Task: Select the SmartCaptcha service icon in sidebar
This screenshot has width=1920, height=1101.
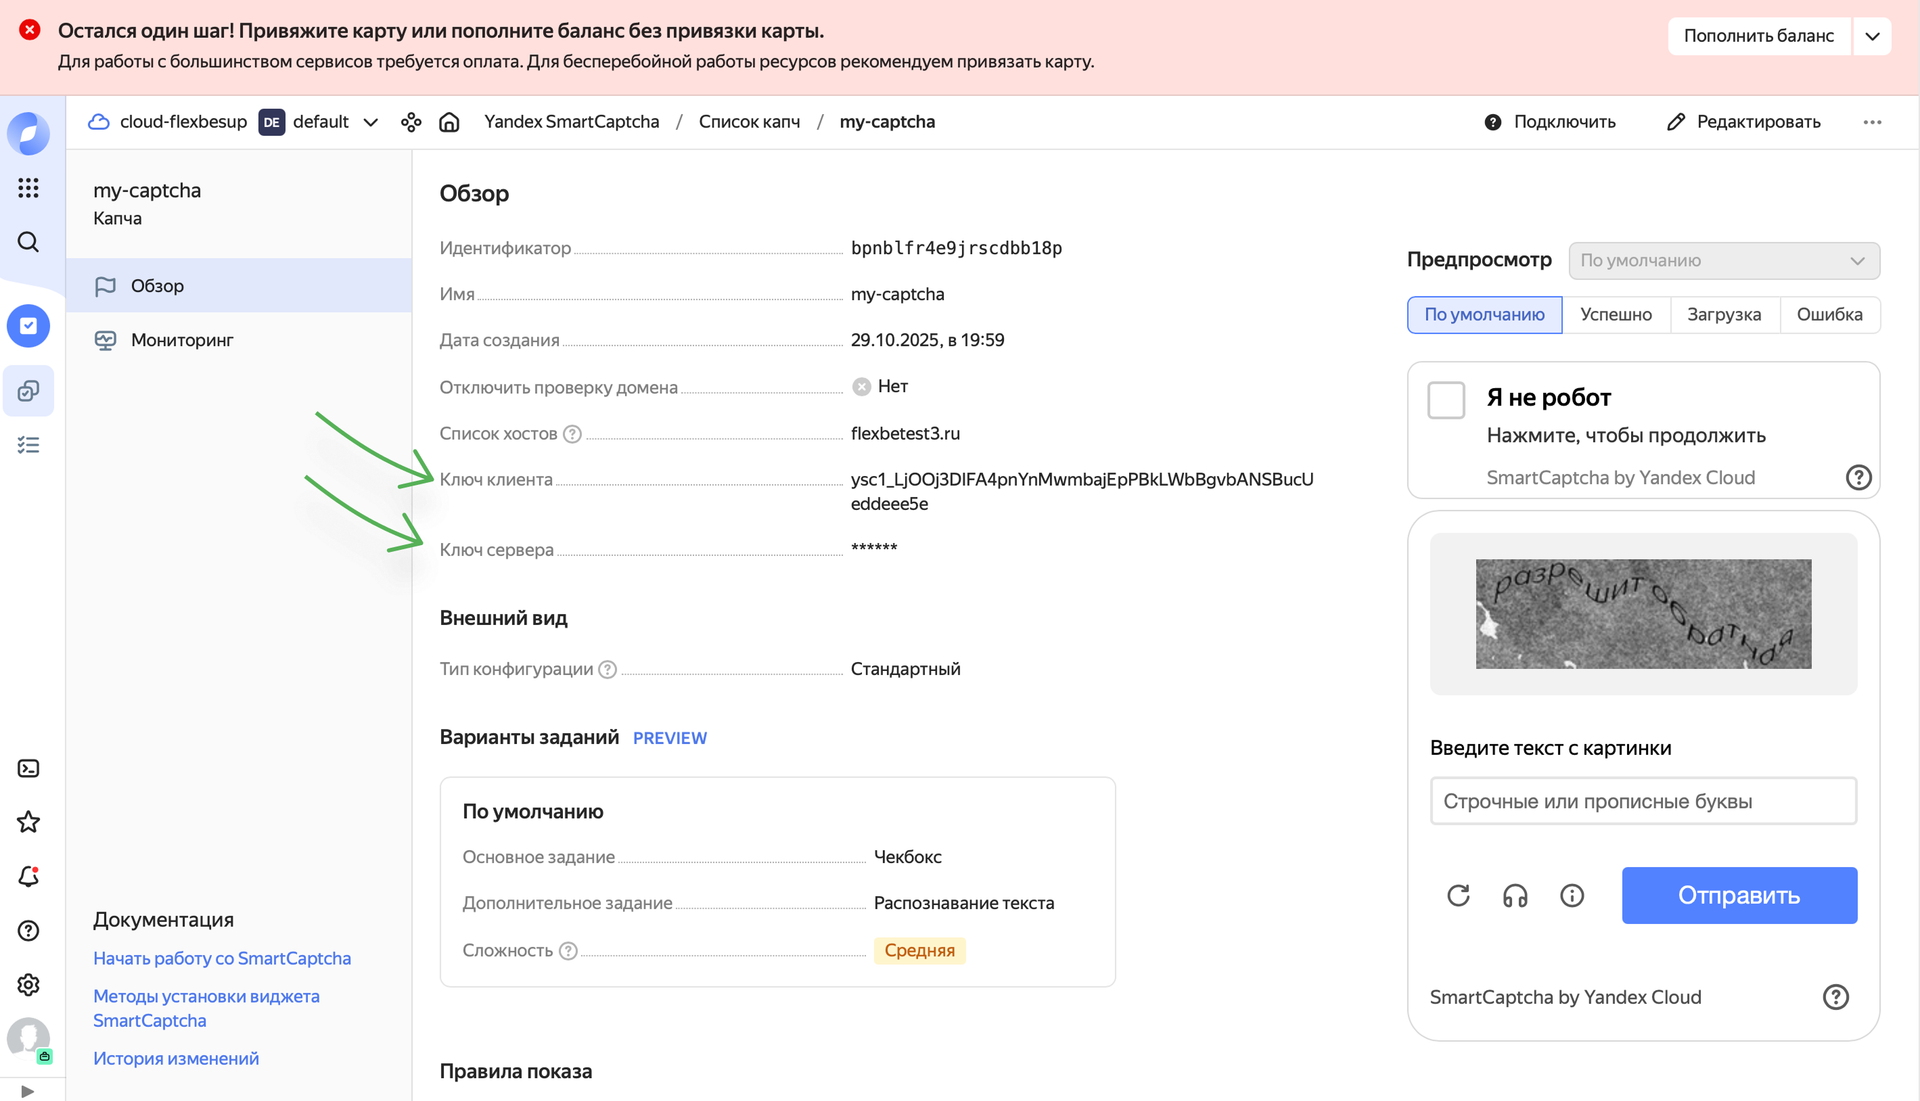Action: click(x=29, y=326)
